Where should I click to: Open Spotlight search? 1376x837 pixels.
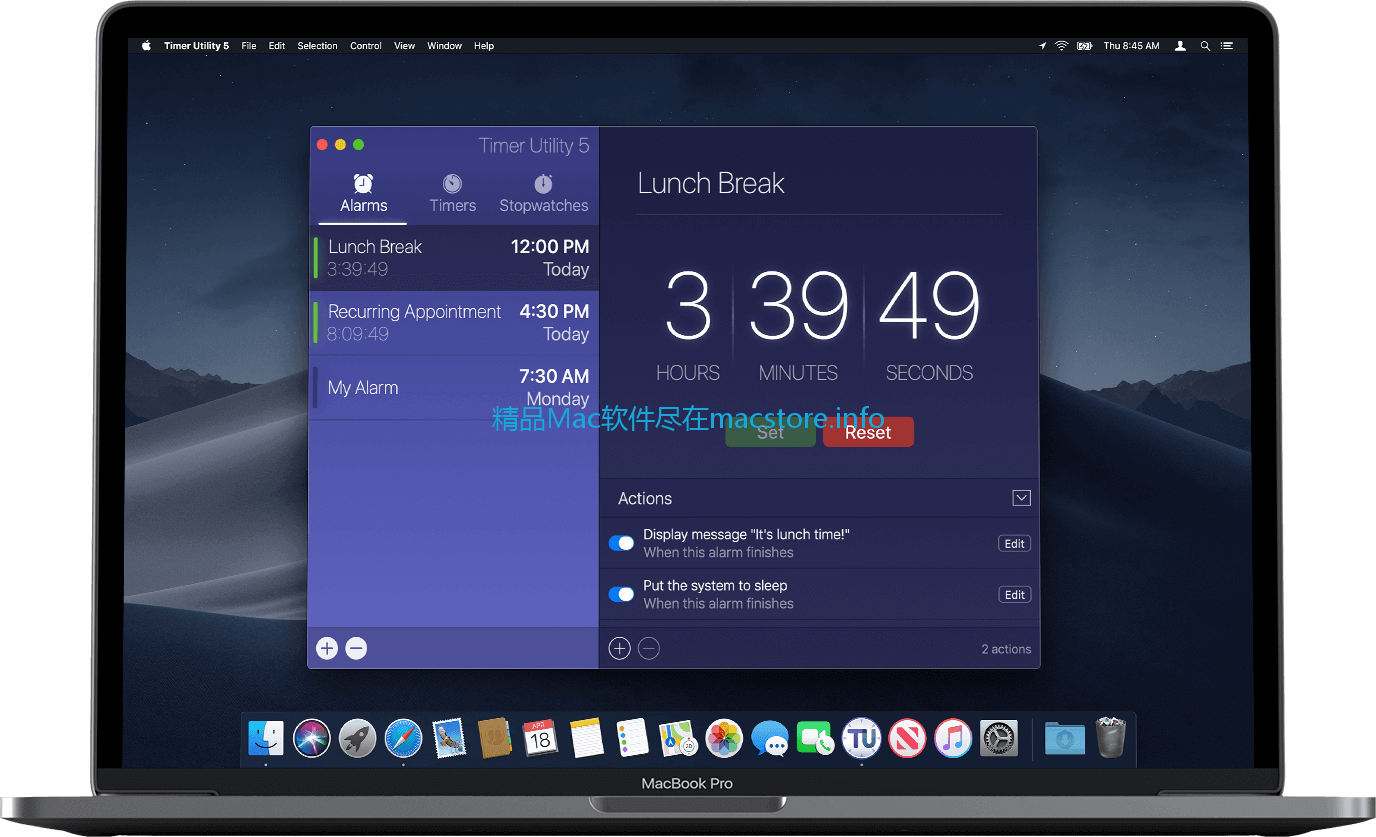tap(1205, 46)
